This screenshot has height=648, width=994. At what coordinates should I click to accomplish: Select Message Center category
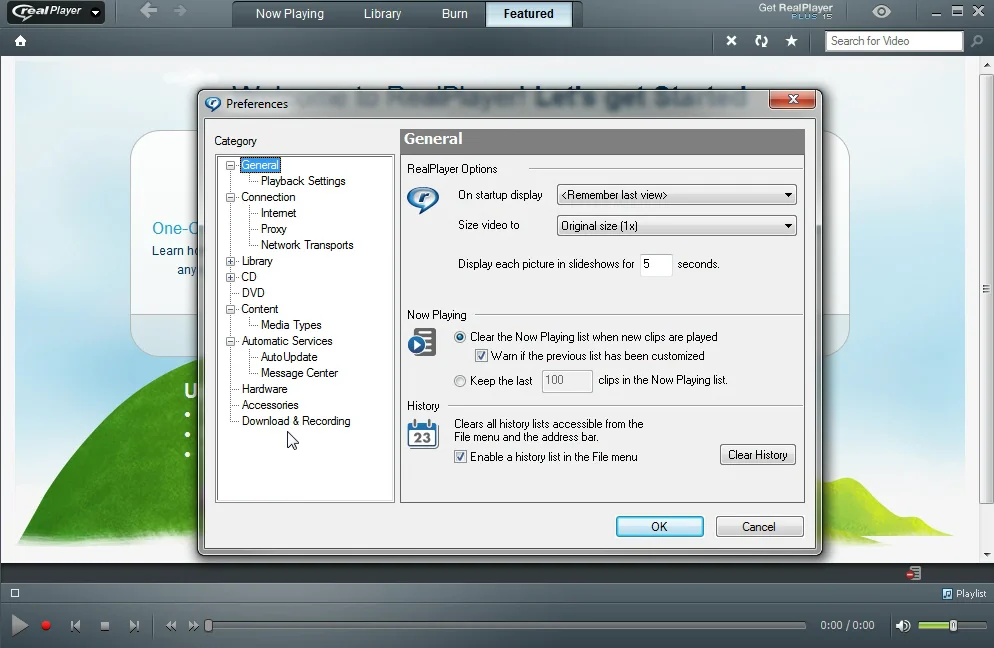[x=299, y=373]
